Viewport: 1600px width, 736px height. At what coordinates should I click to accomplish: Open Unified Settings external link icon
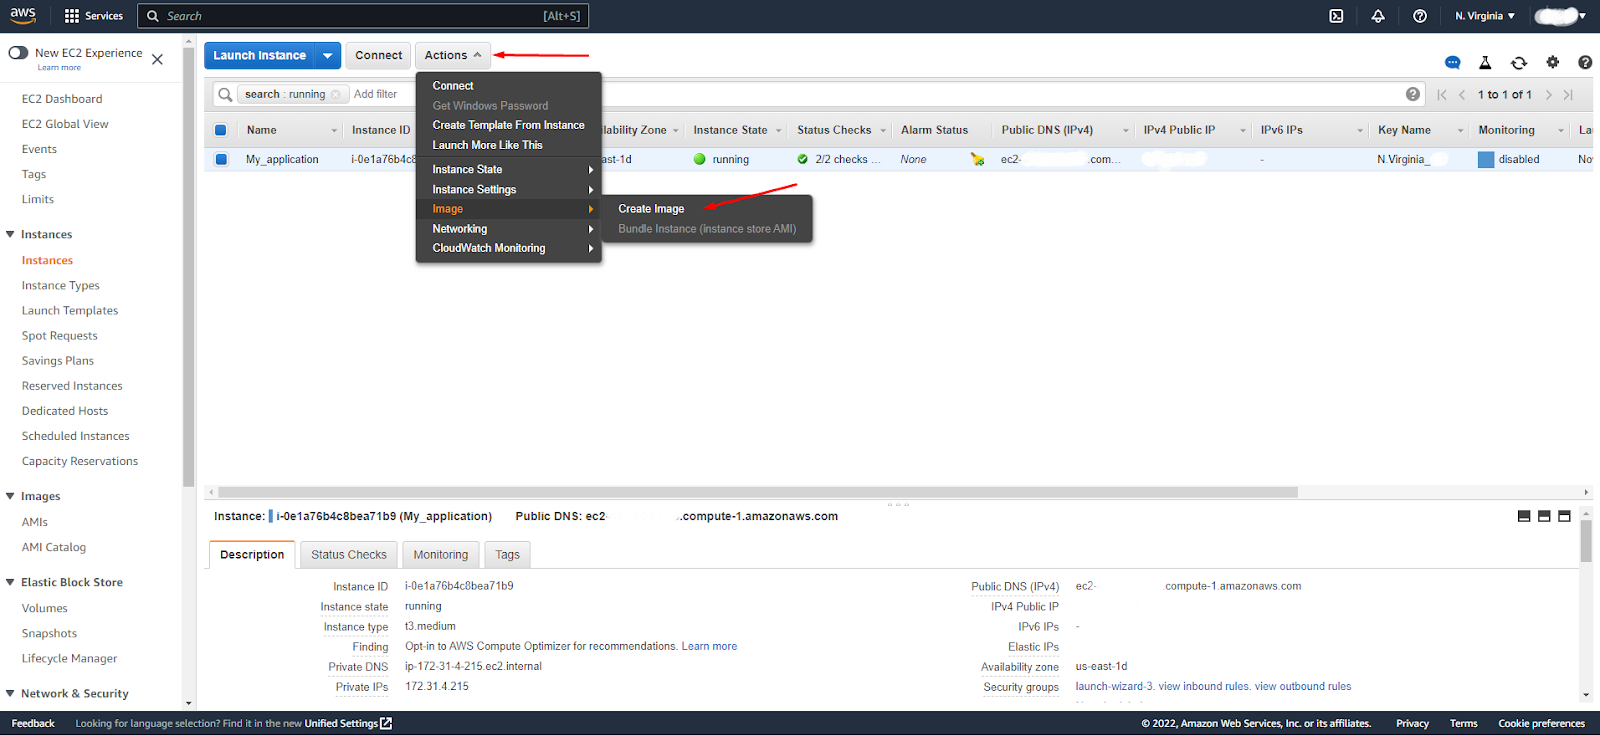pos(386,723)
